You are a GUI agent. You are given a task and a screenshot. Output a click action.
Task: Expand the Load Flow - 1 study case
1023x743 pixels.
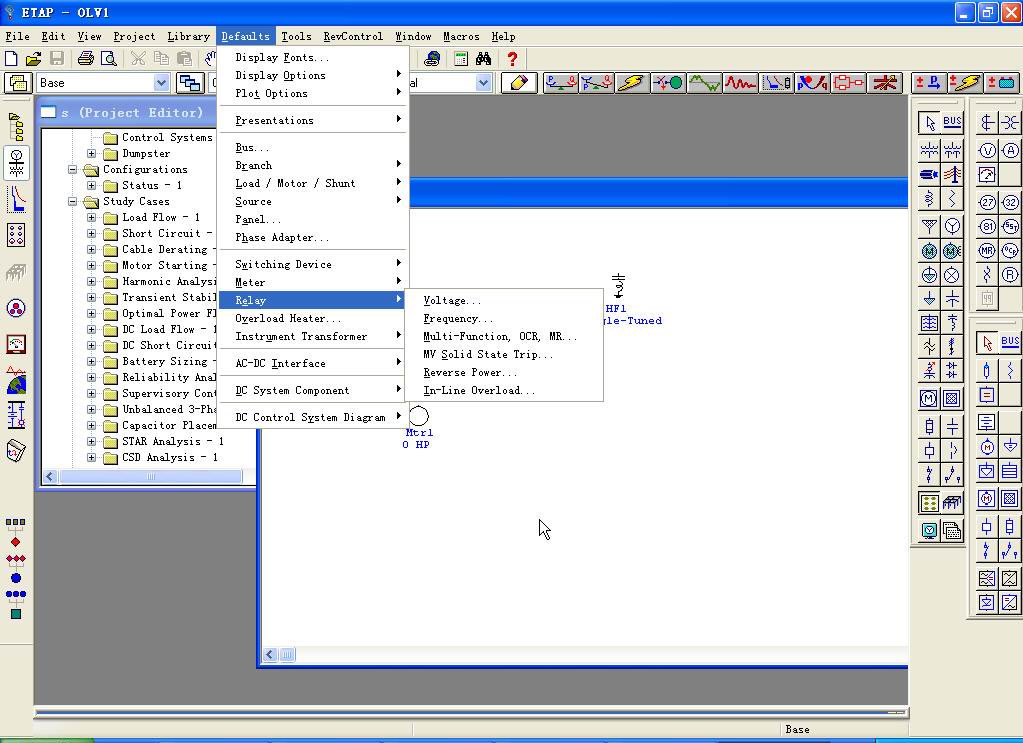(x=92, y=217)
